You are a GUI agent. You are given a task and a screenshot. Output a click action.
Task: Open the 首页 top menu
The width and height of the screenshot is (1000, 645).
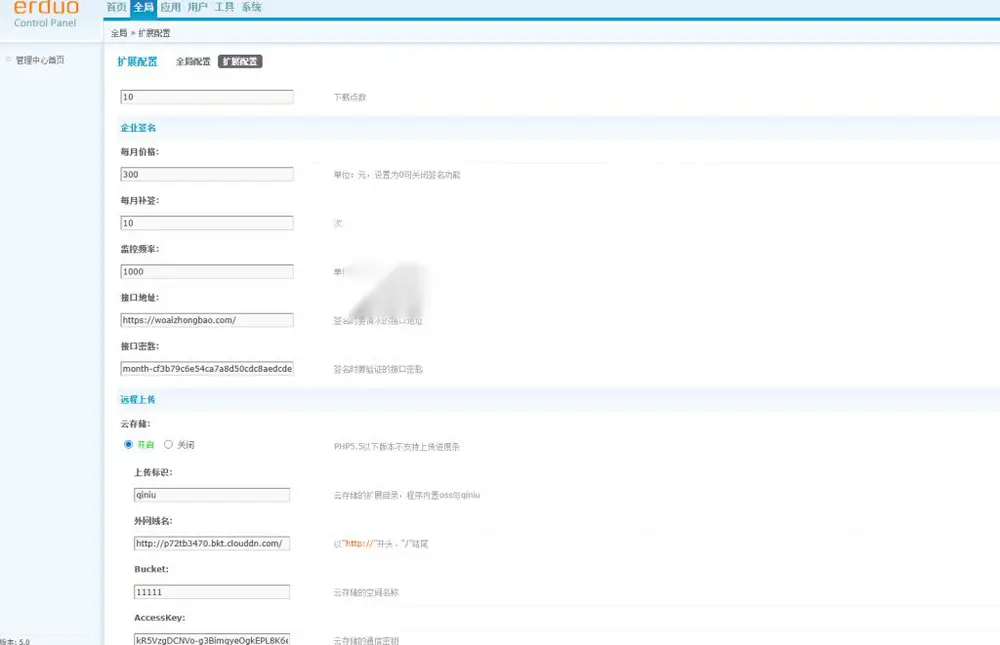116,7
